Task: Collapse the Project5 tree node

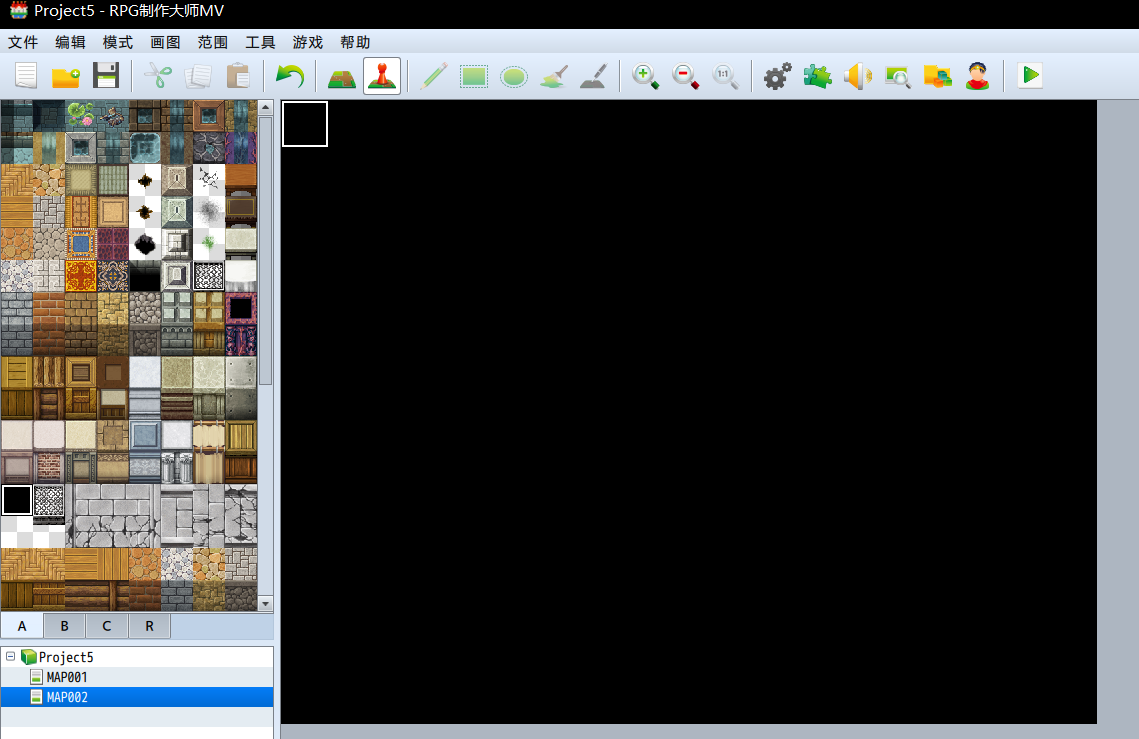Action: coord(11,657)
